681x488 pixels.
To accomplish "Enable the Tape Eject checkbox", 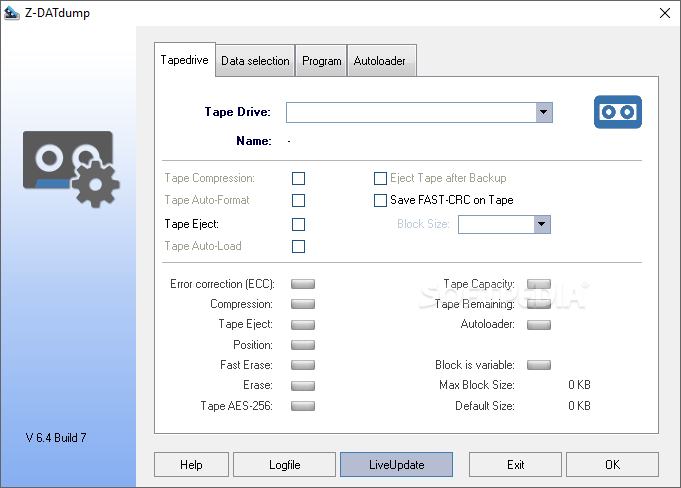I will [298, 224].
